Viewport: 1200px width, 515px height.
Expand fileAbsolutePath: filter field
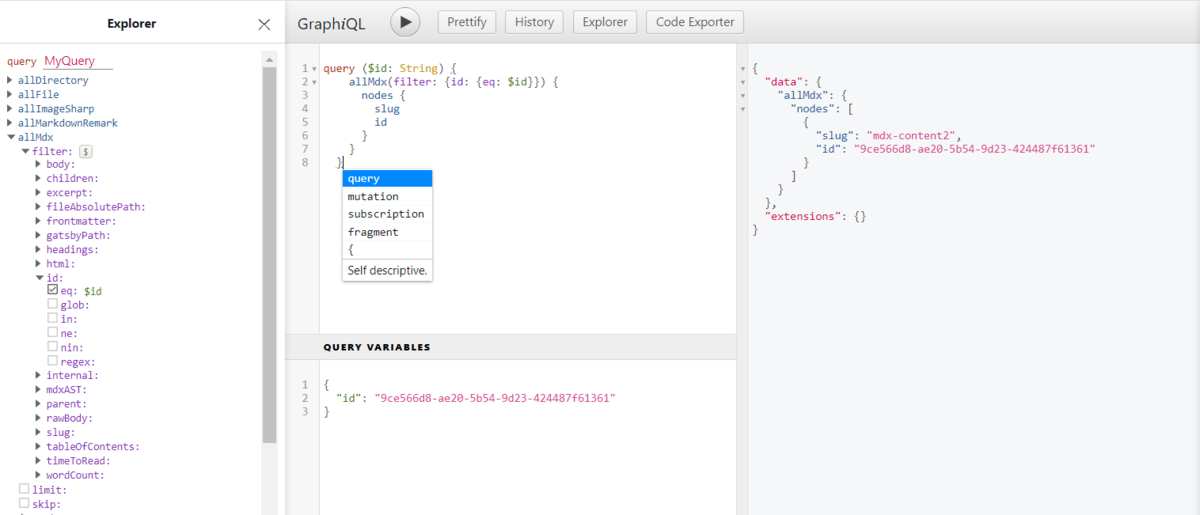click(x=39, y=206)
